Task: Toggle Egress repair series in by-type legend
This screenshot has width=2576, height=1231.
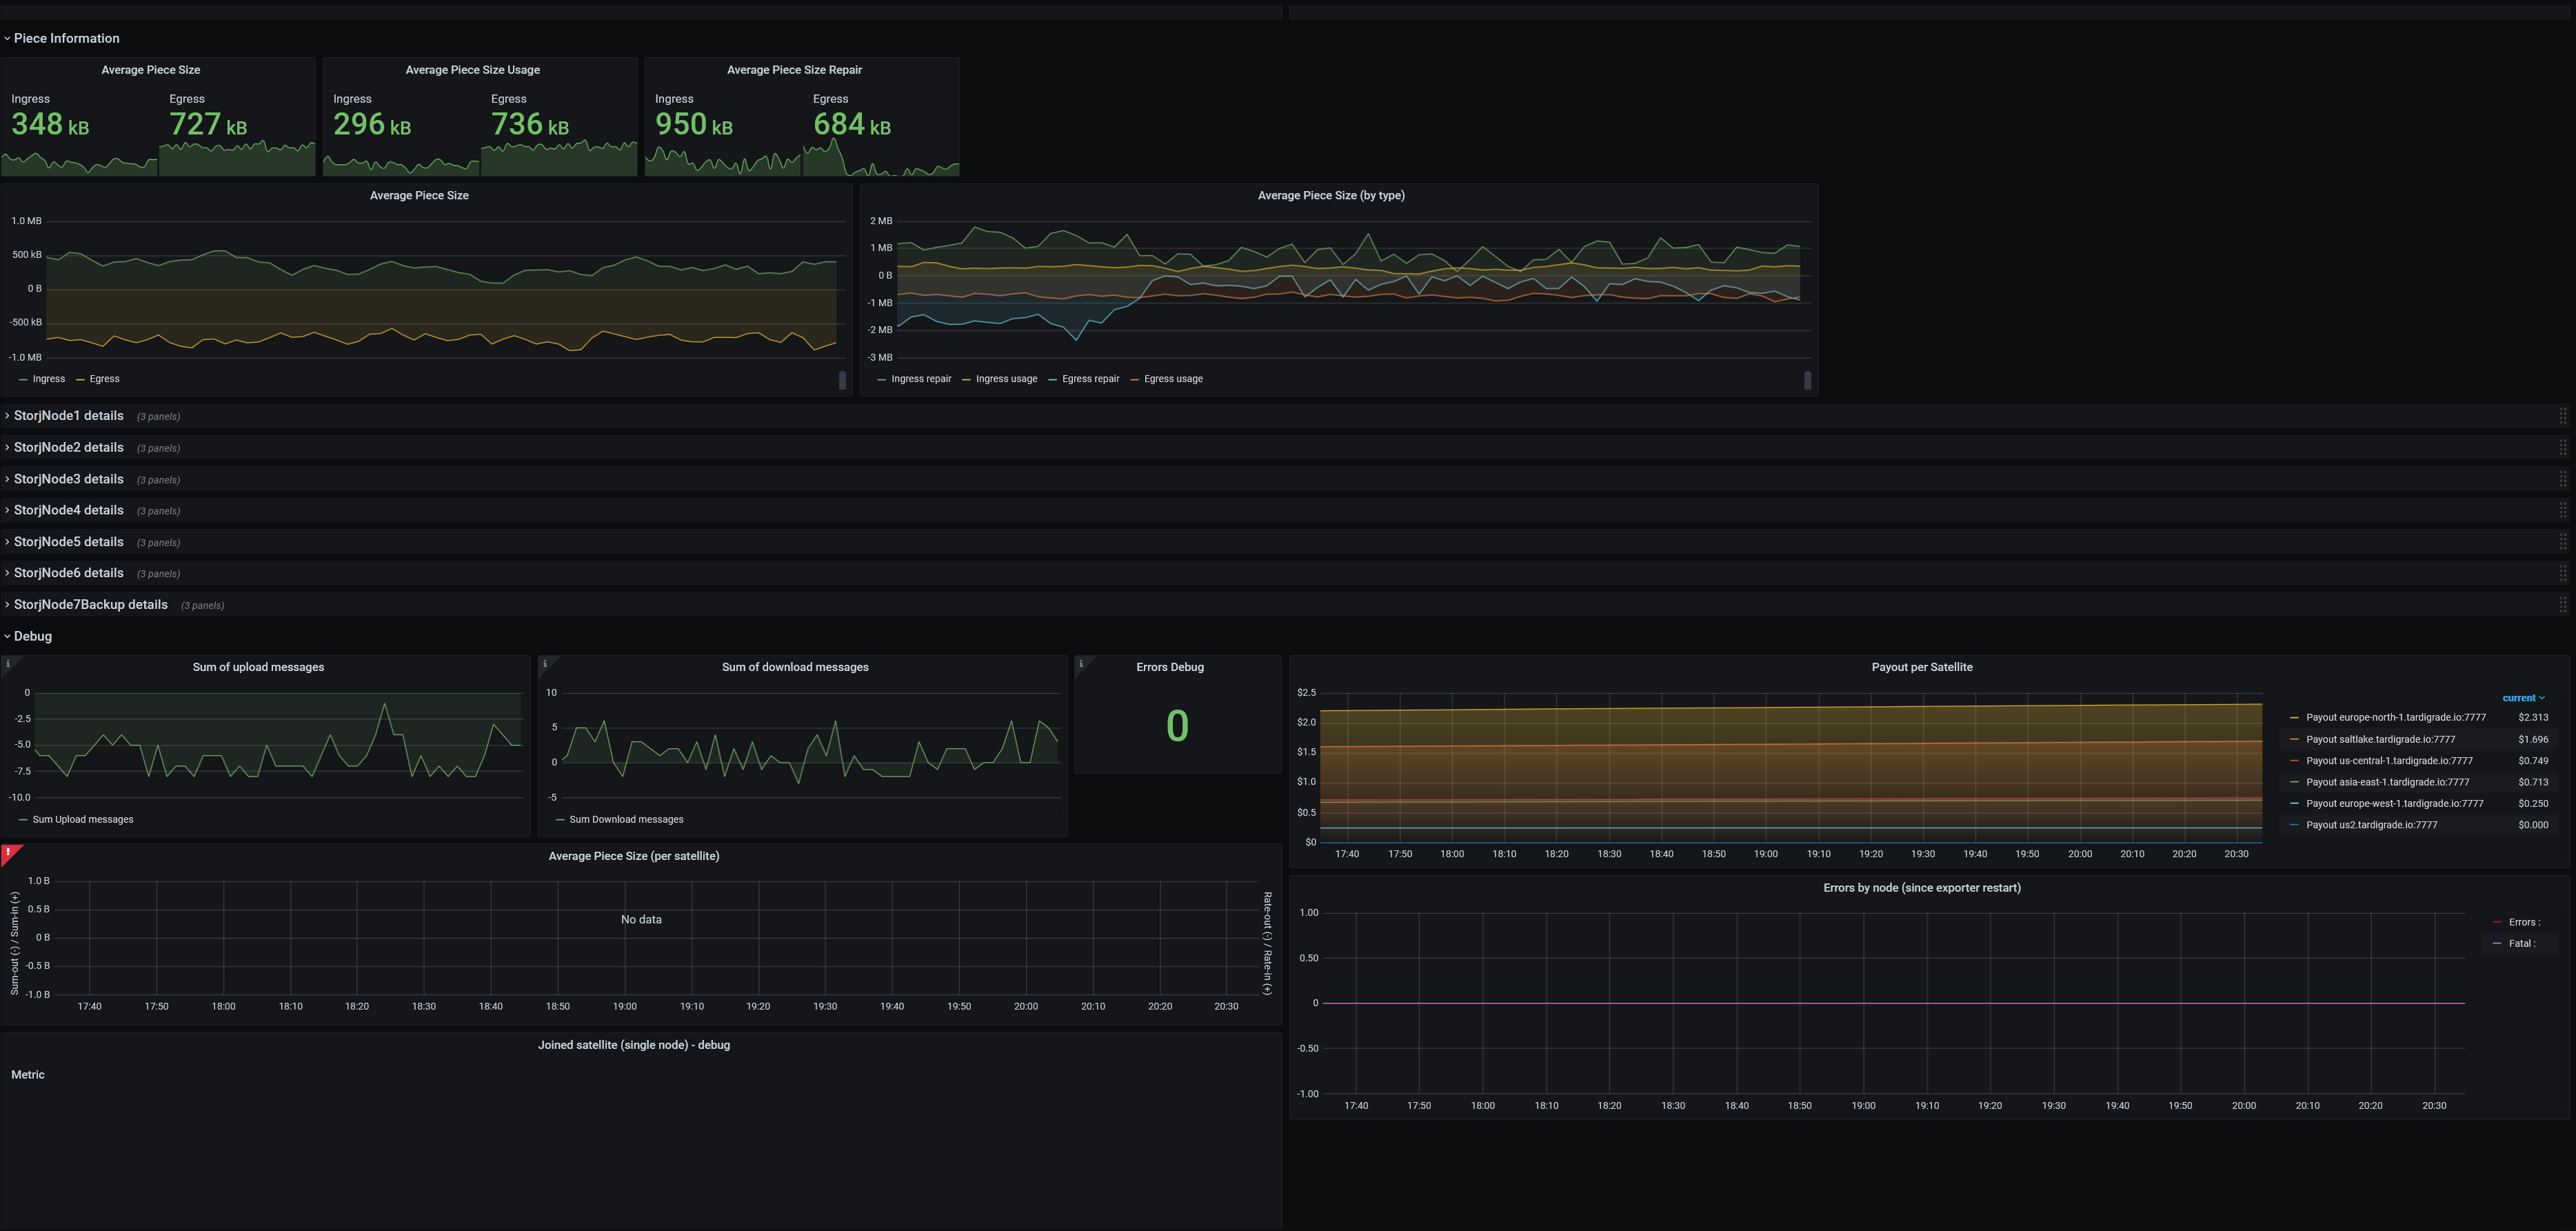Action: click(1090, 379)
